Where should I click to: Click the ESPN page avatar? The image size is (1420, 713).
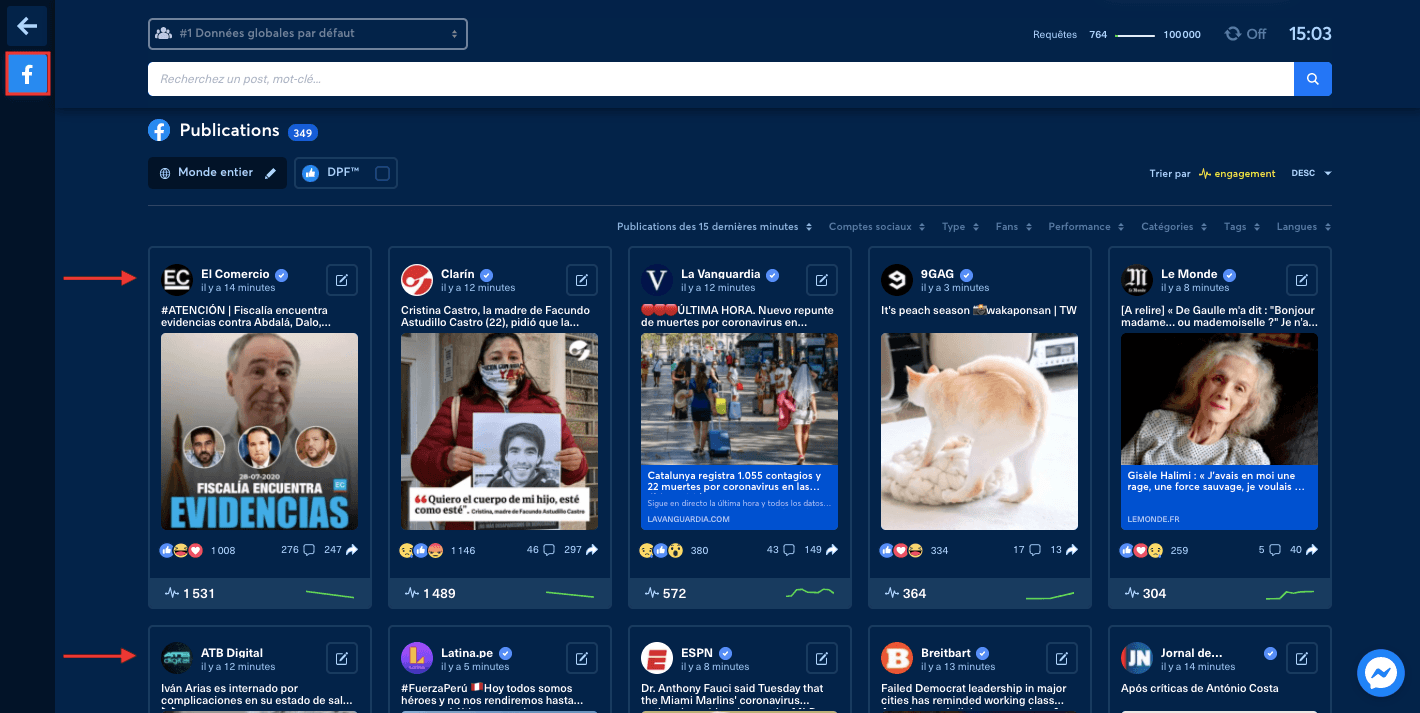[x=657, y=658]
